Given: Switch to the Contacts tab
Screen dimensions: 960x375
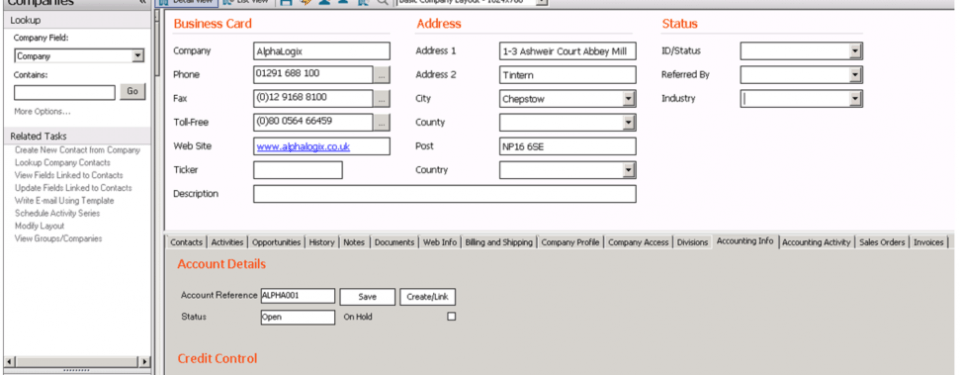Looking at the screenshot, I should 186,243.
